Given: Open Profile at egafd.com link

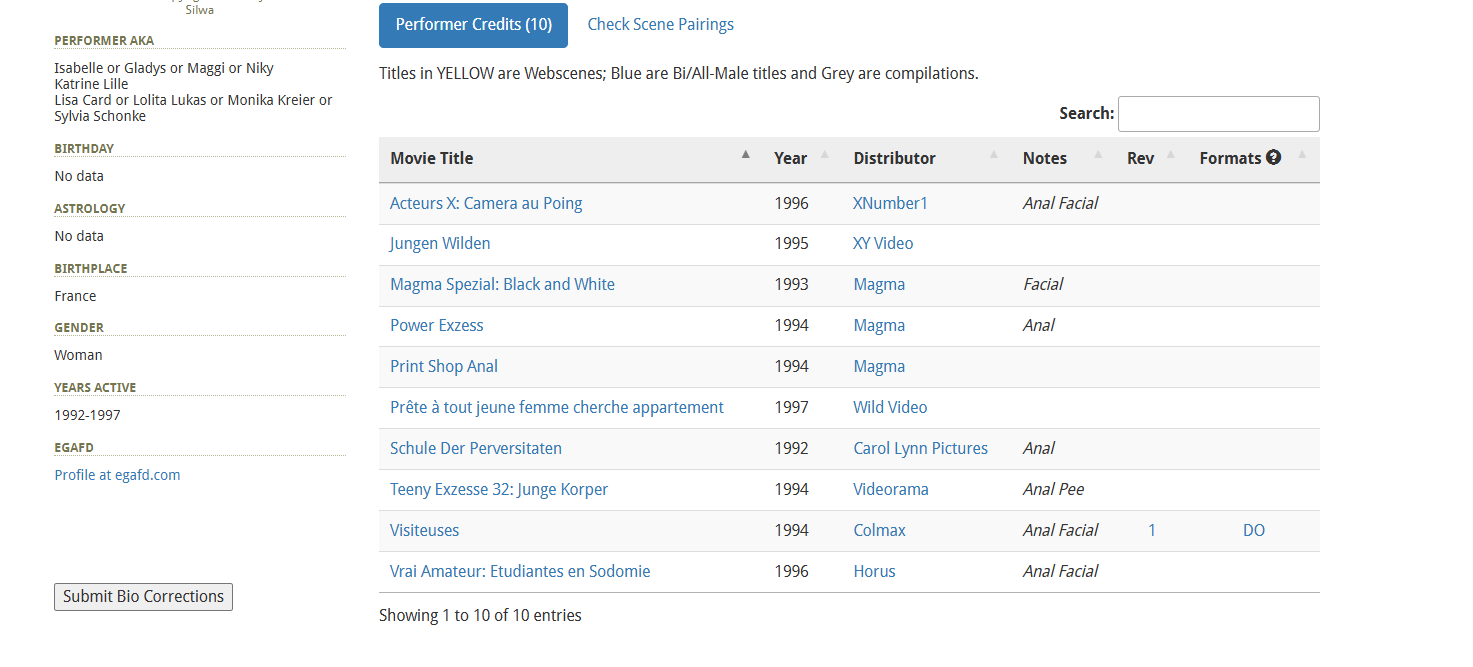Looking at the screenshot, I should 117,475.
